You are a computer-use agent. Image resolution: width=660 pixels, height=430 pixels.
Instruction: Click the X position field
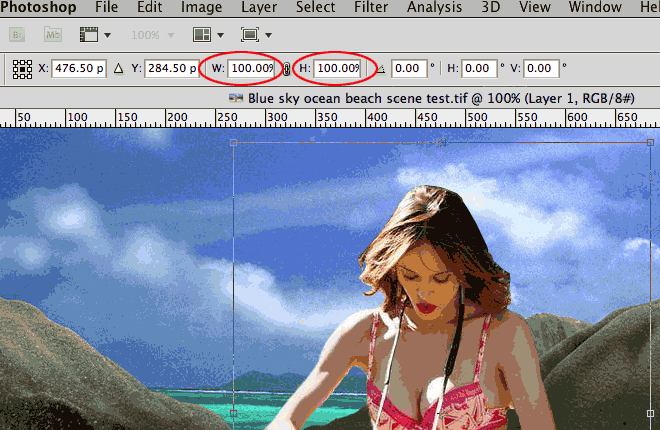pyautogui.click(x=79, y=68)
